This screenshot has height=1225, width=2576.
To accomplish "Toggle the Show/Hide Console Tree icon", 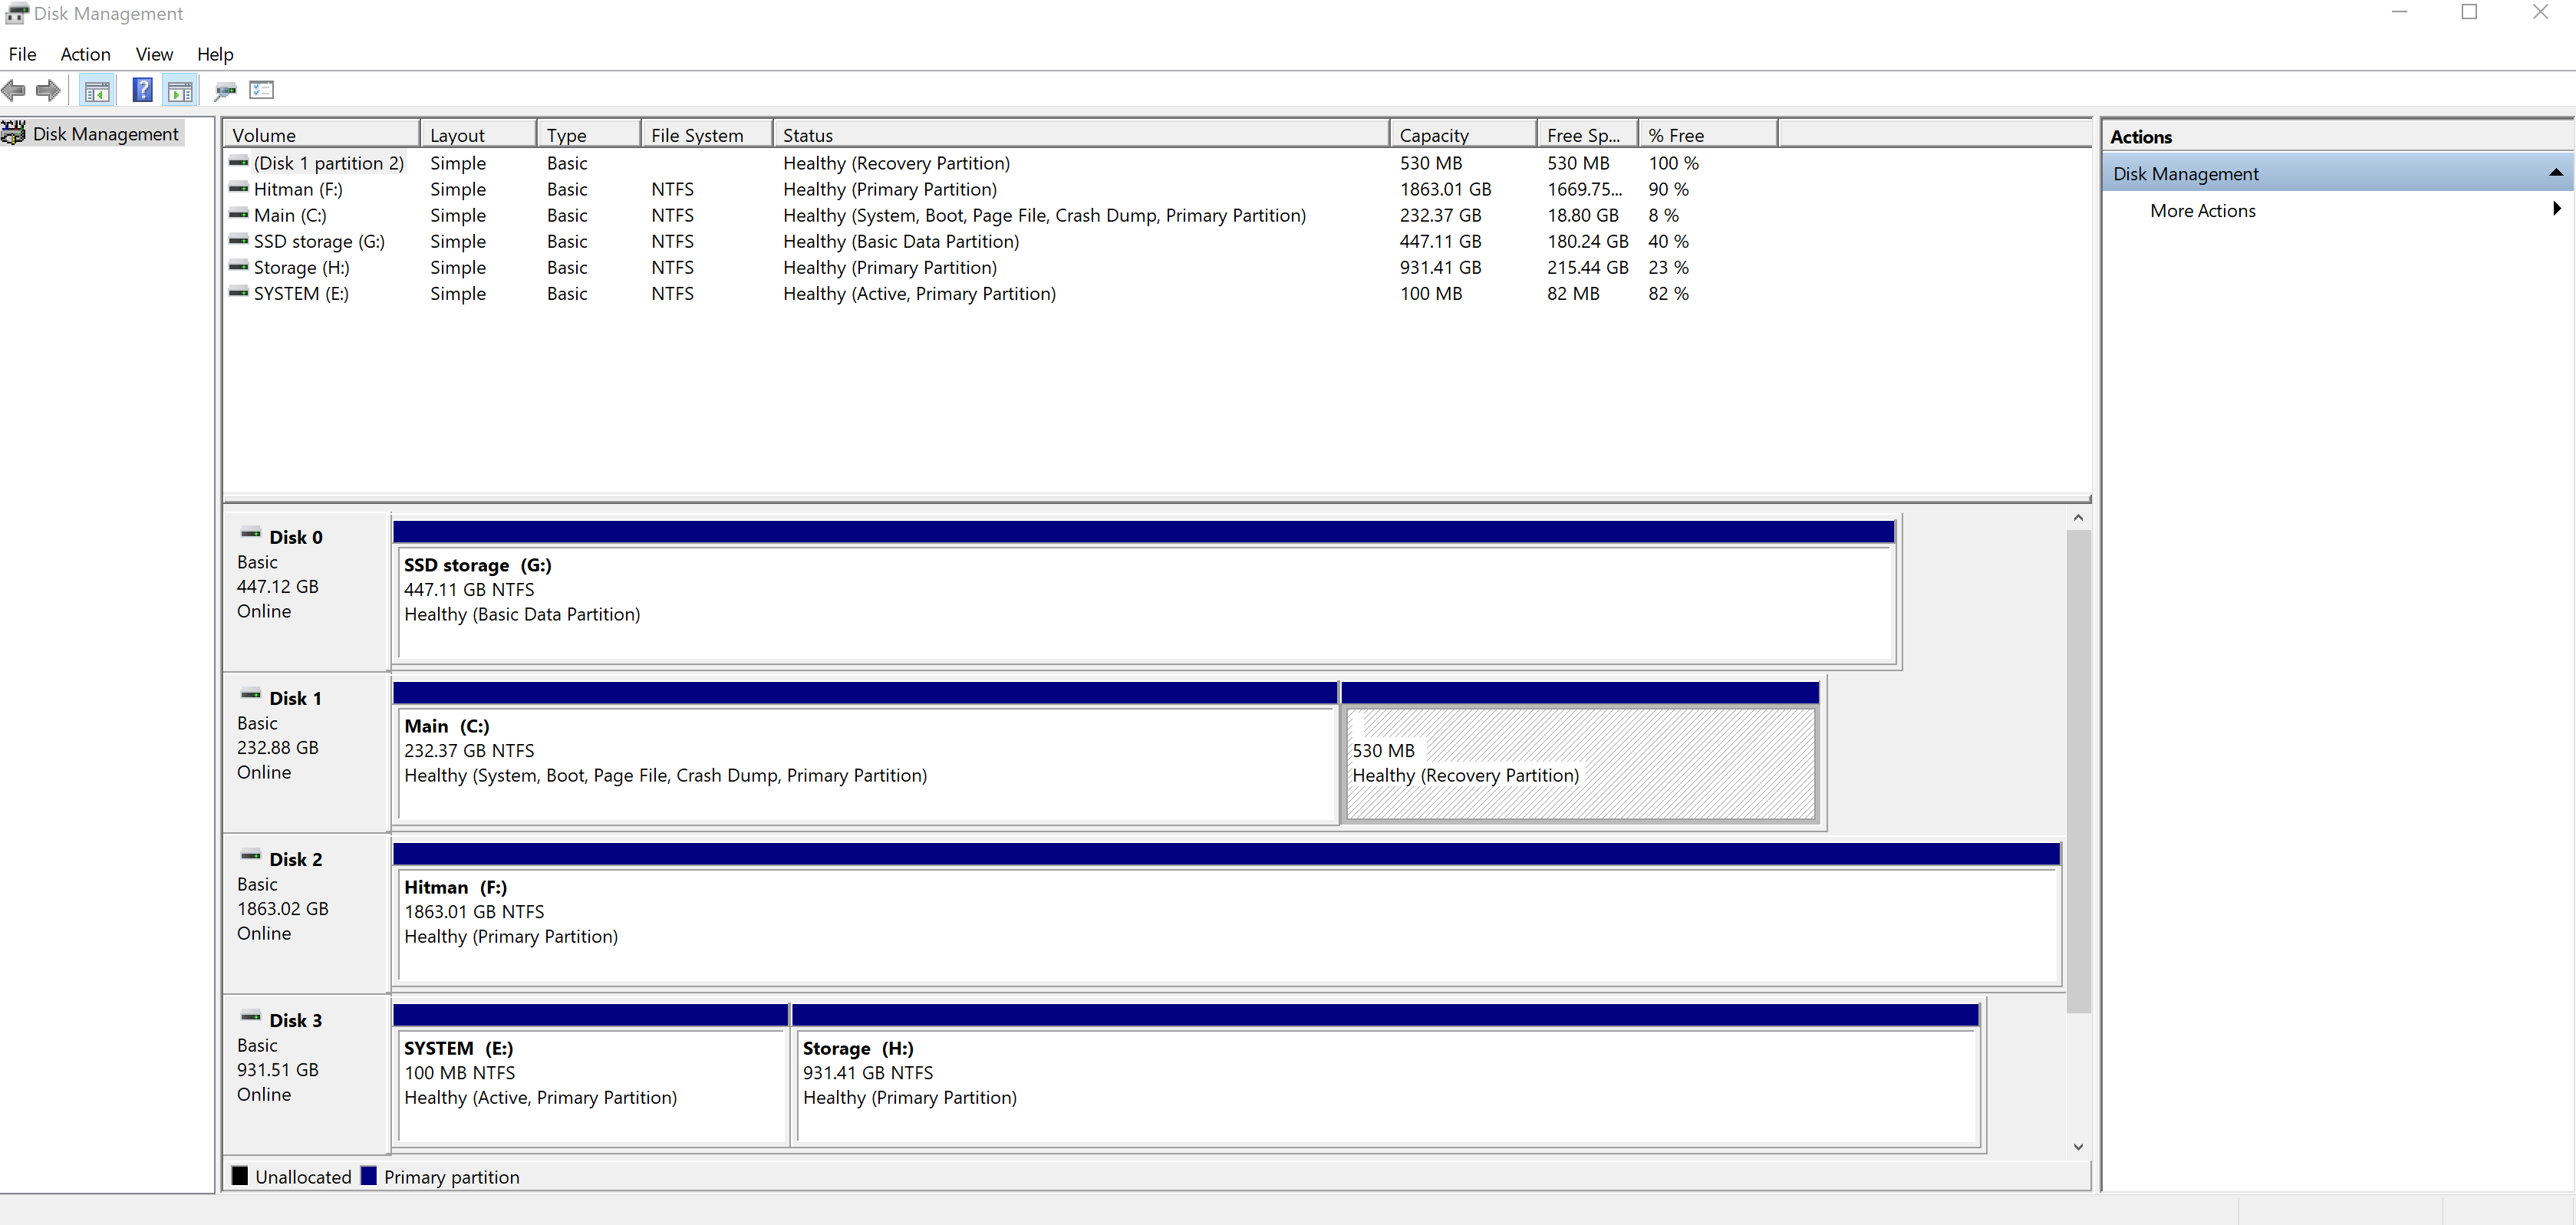I will tap(97, 91).
